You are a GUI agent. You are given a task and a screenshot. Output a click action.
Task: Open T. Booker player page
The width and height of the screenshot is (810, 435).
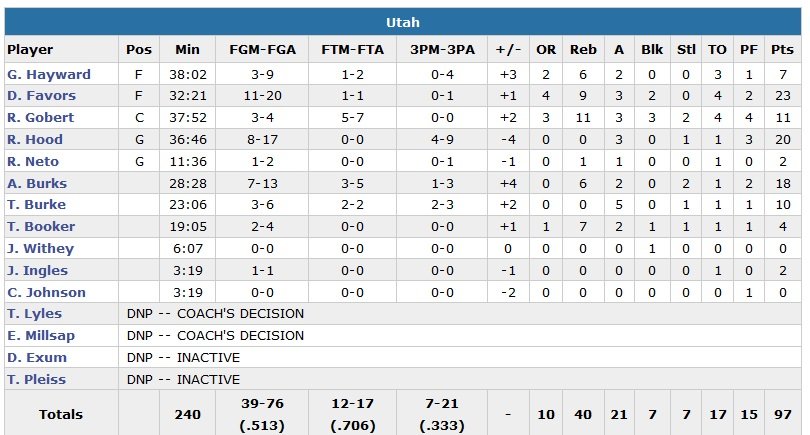click(x=41, y=227)
